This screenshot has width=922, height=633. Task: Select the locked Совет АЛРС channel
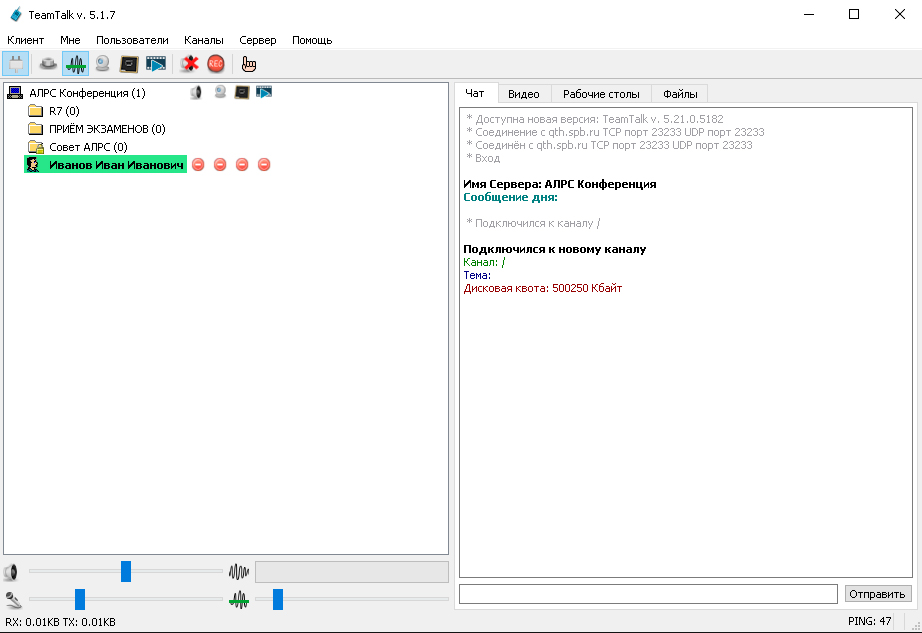tap(87, 147)
